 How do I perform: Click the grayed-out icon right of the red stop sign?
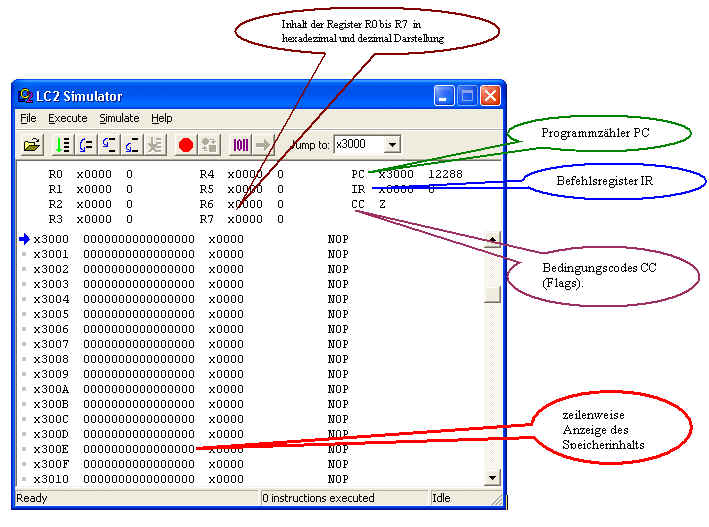(209, 145)
